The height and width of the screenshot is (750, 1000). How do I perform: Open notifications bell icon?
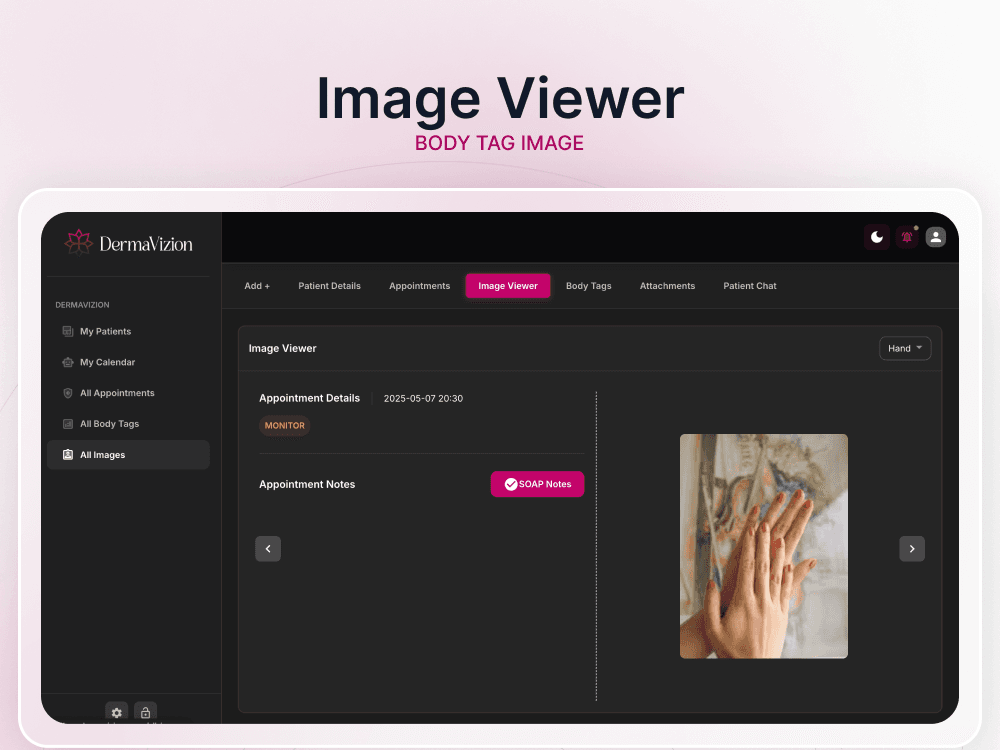pos(906,237)
